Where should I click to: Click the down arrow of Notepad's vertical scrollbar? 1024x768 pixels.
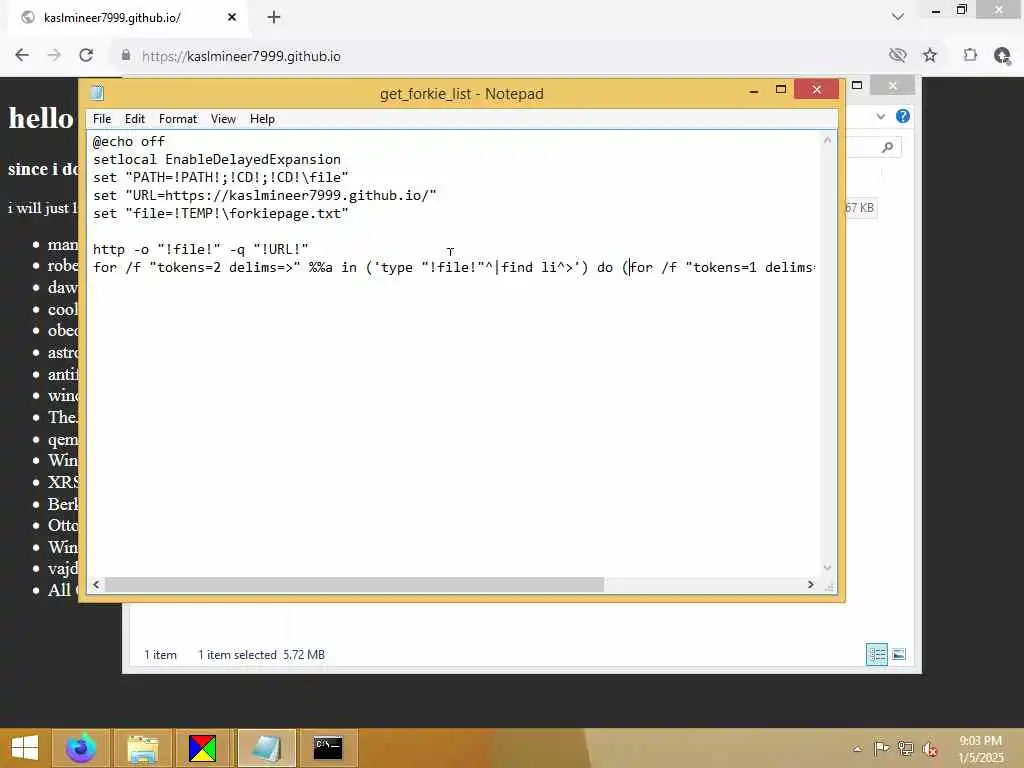(x=827, y=568)
